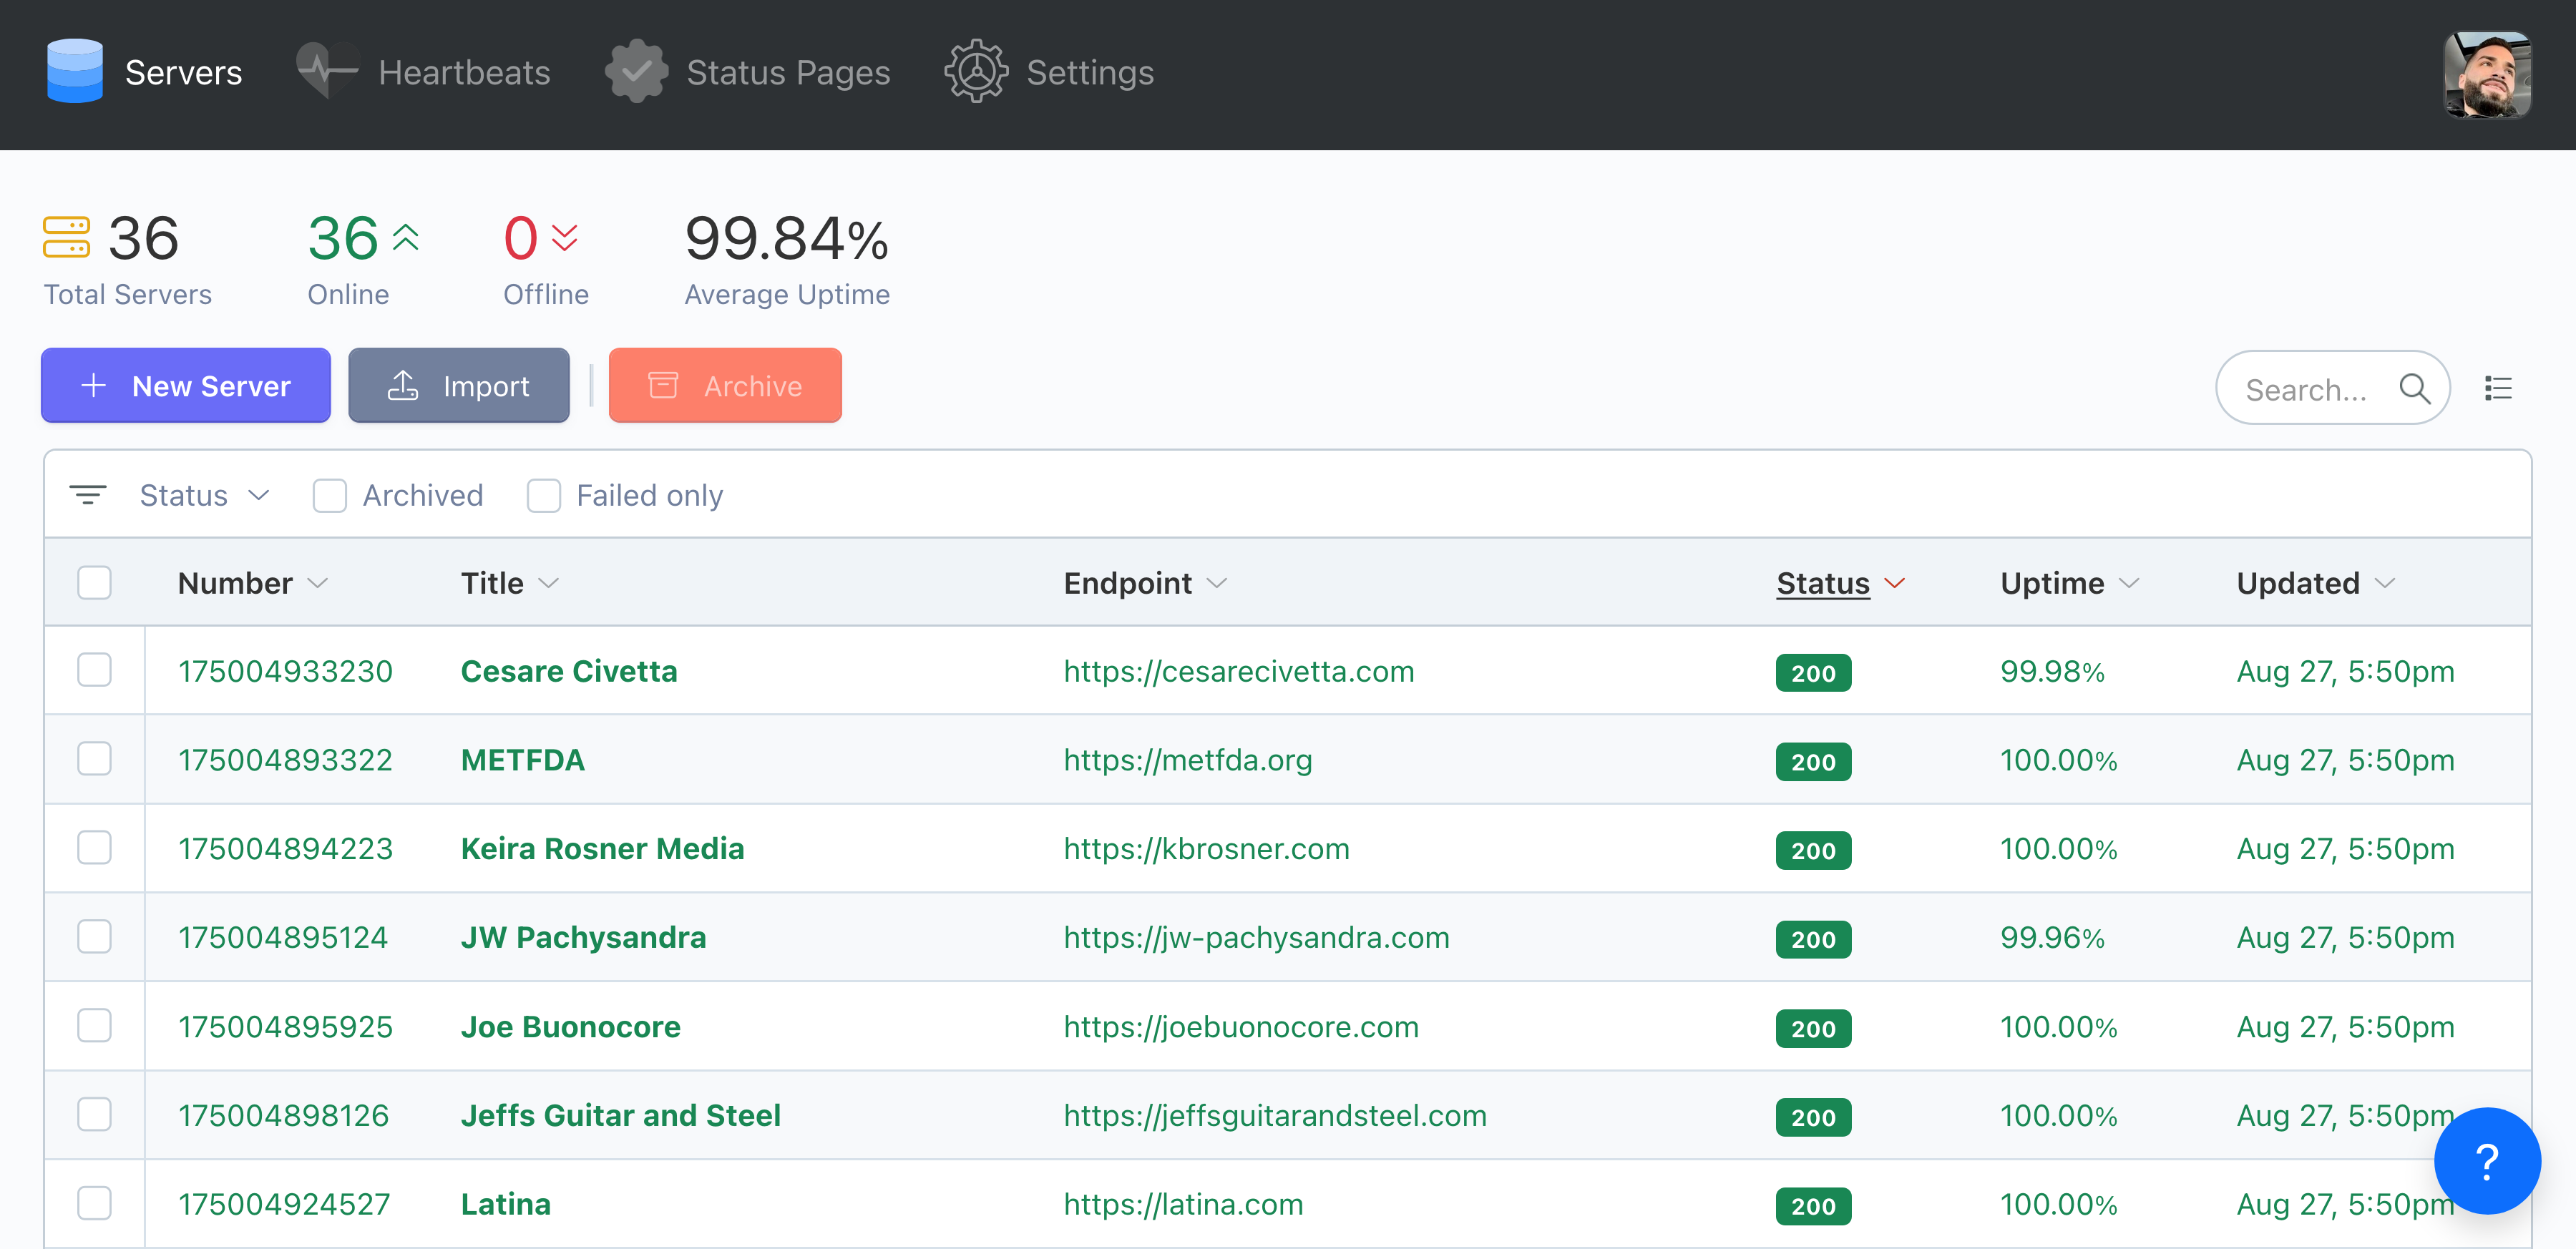The height and width of the screenshot is (1249, 2576).
Task: Open the https://metfda.org endpoint link
Action: point(1187,760)
